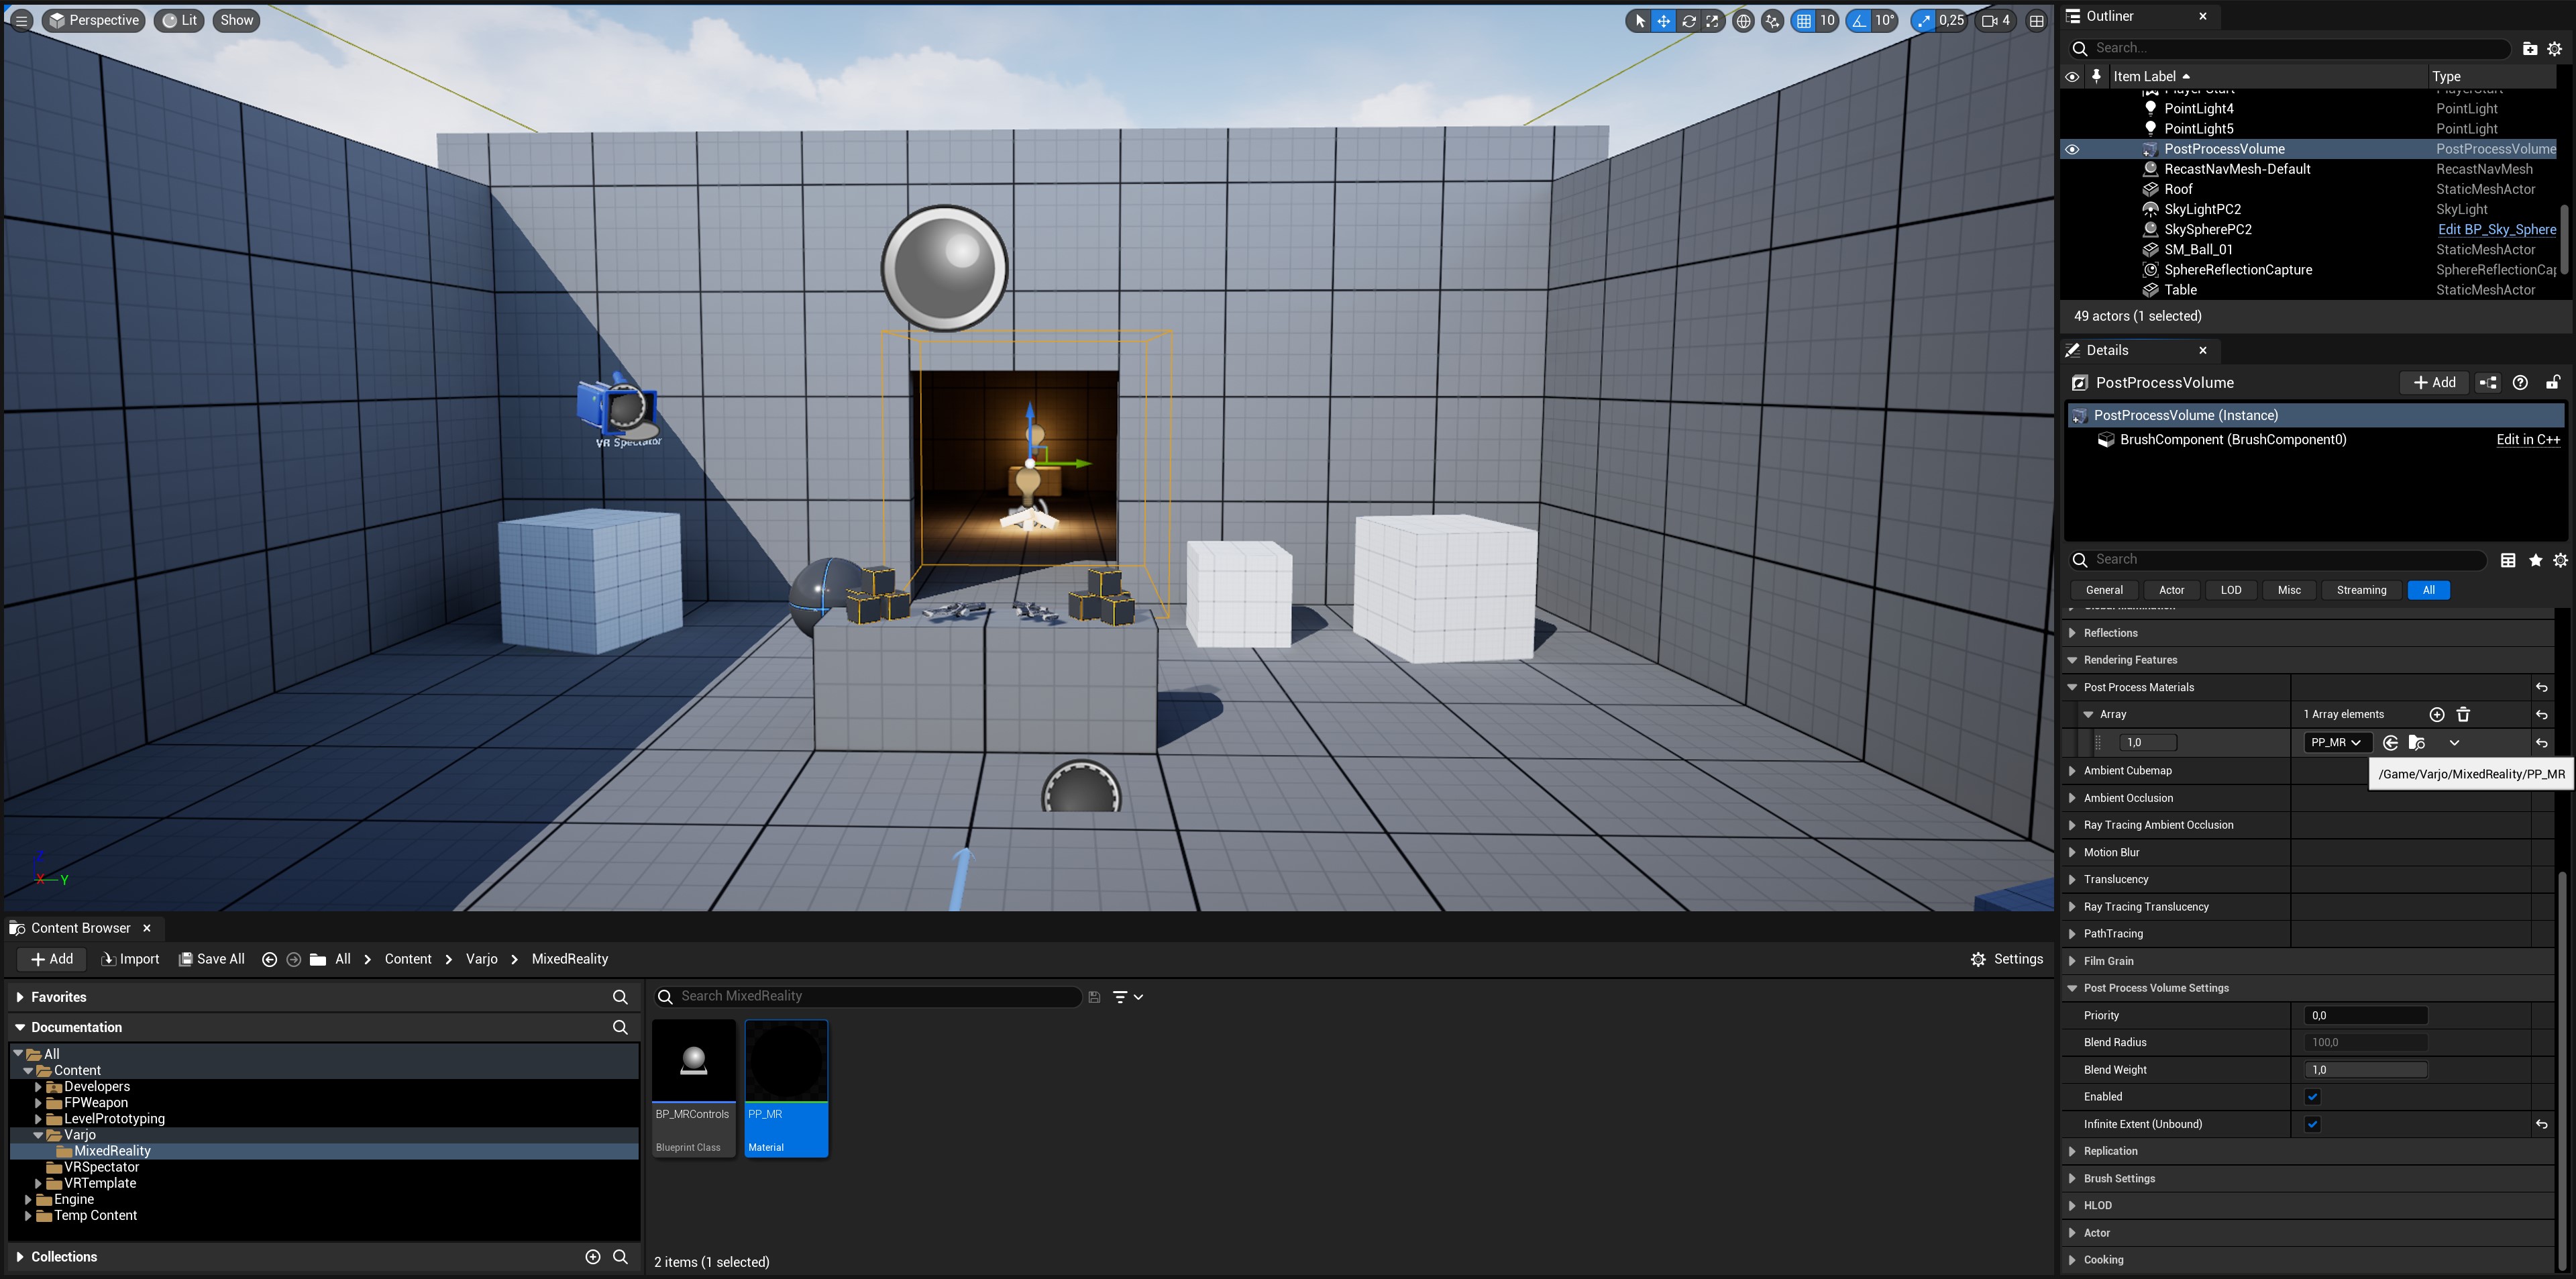Toggle the Enabled checkbox

tap(2312, 1097)
